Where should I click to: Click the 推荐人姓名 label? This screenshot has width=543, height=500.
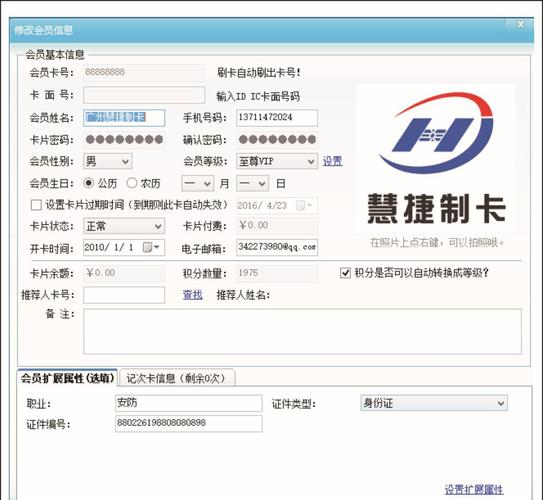(x=243, y=295)
